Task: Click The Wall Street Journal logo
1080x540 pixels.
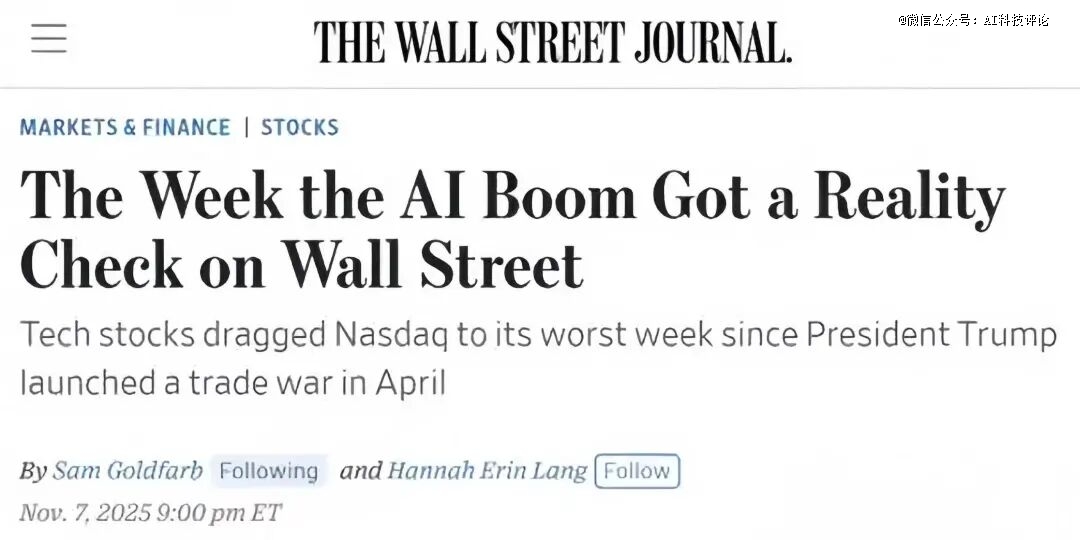Action: click(552, 41)
